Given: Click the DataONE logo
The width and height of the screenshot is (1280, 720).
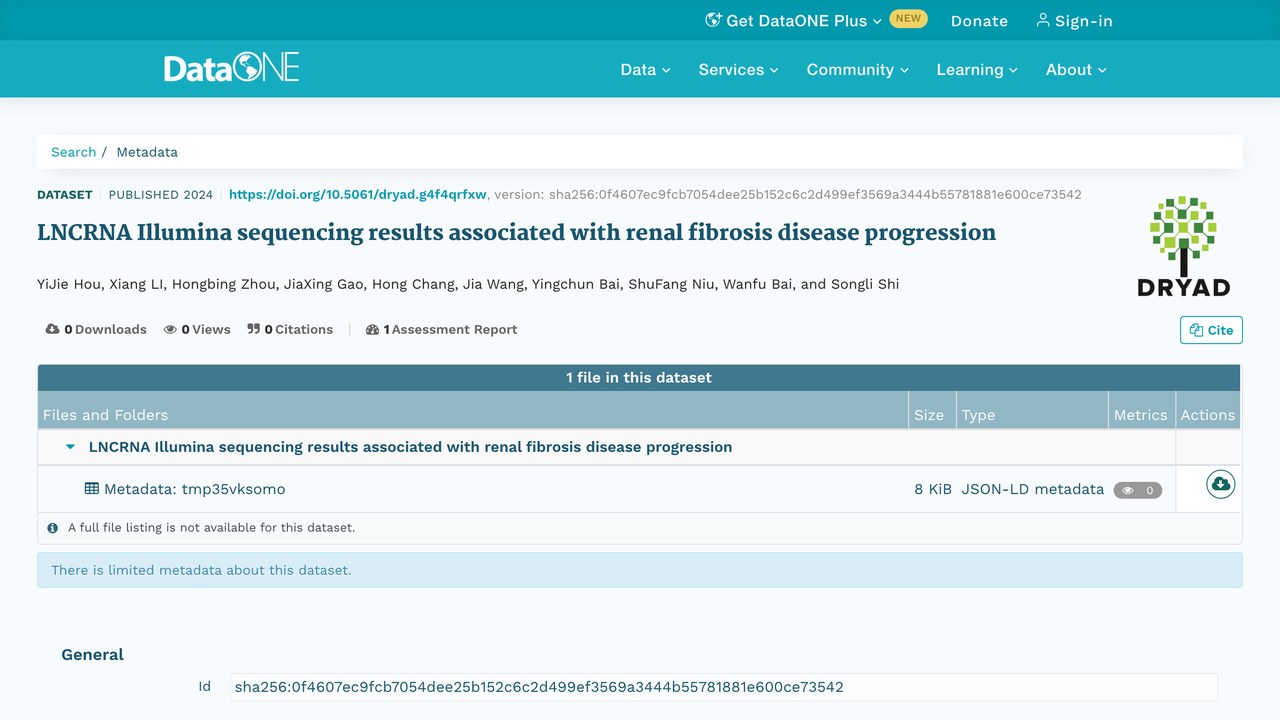Looking at the screenshot, I should pyautogui.click(x=232, y=68).
